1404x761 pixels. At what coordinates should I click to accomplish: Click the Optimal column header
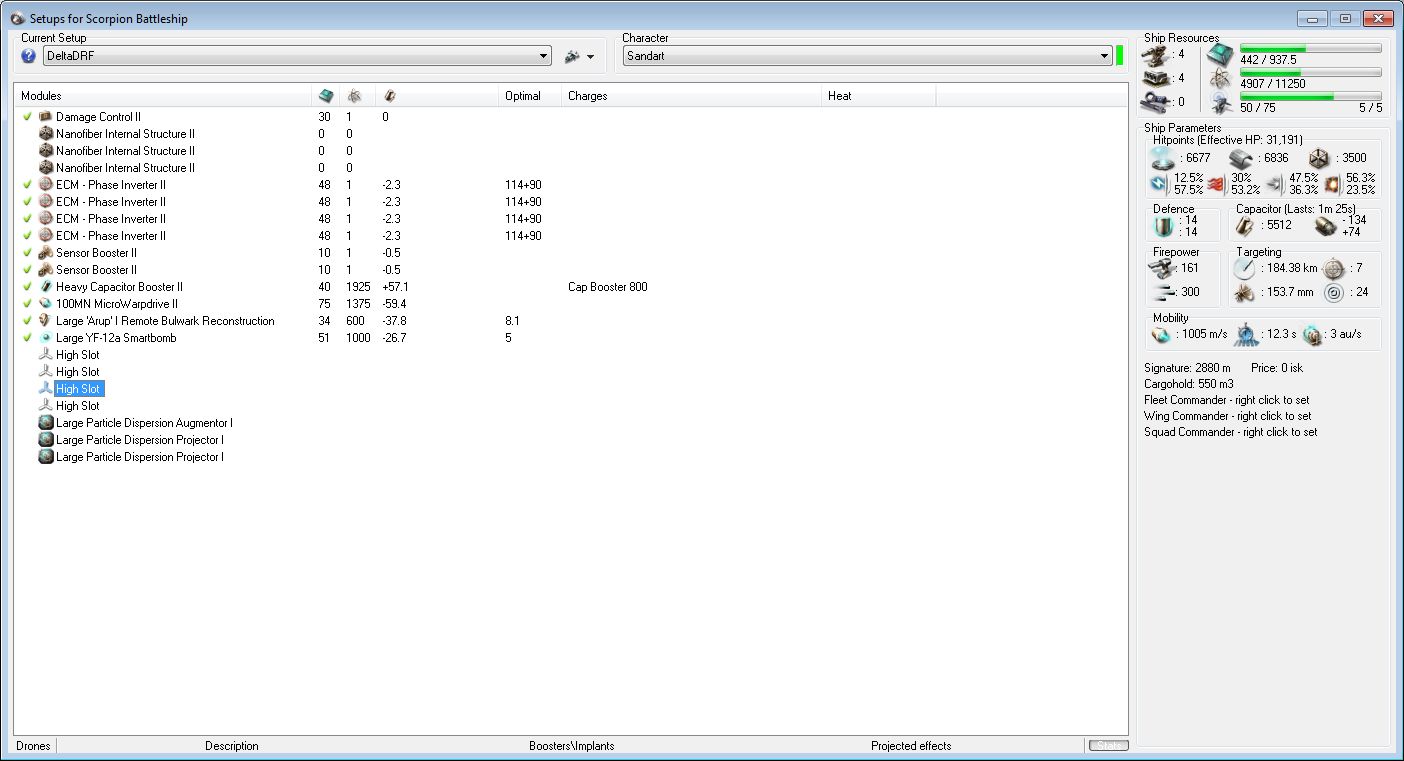tap(530, 96)
